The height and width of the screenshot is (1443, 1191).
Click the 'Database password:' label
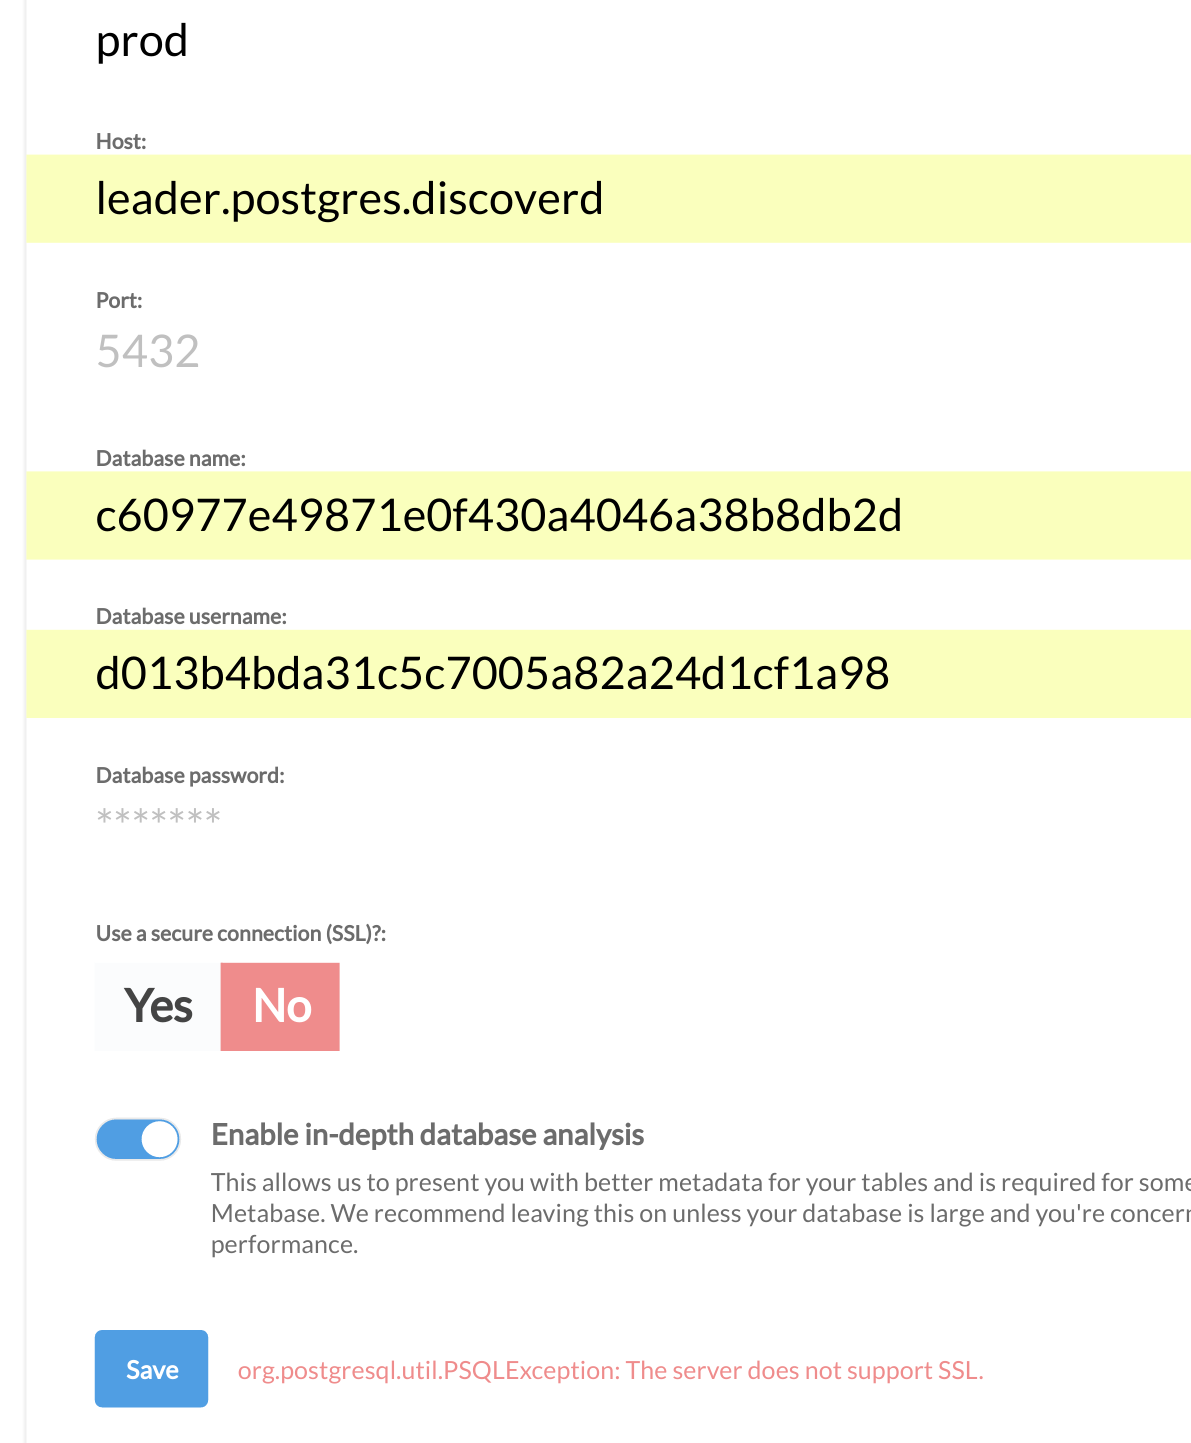(190, 775)
